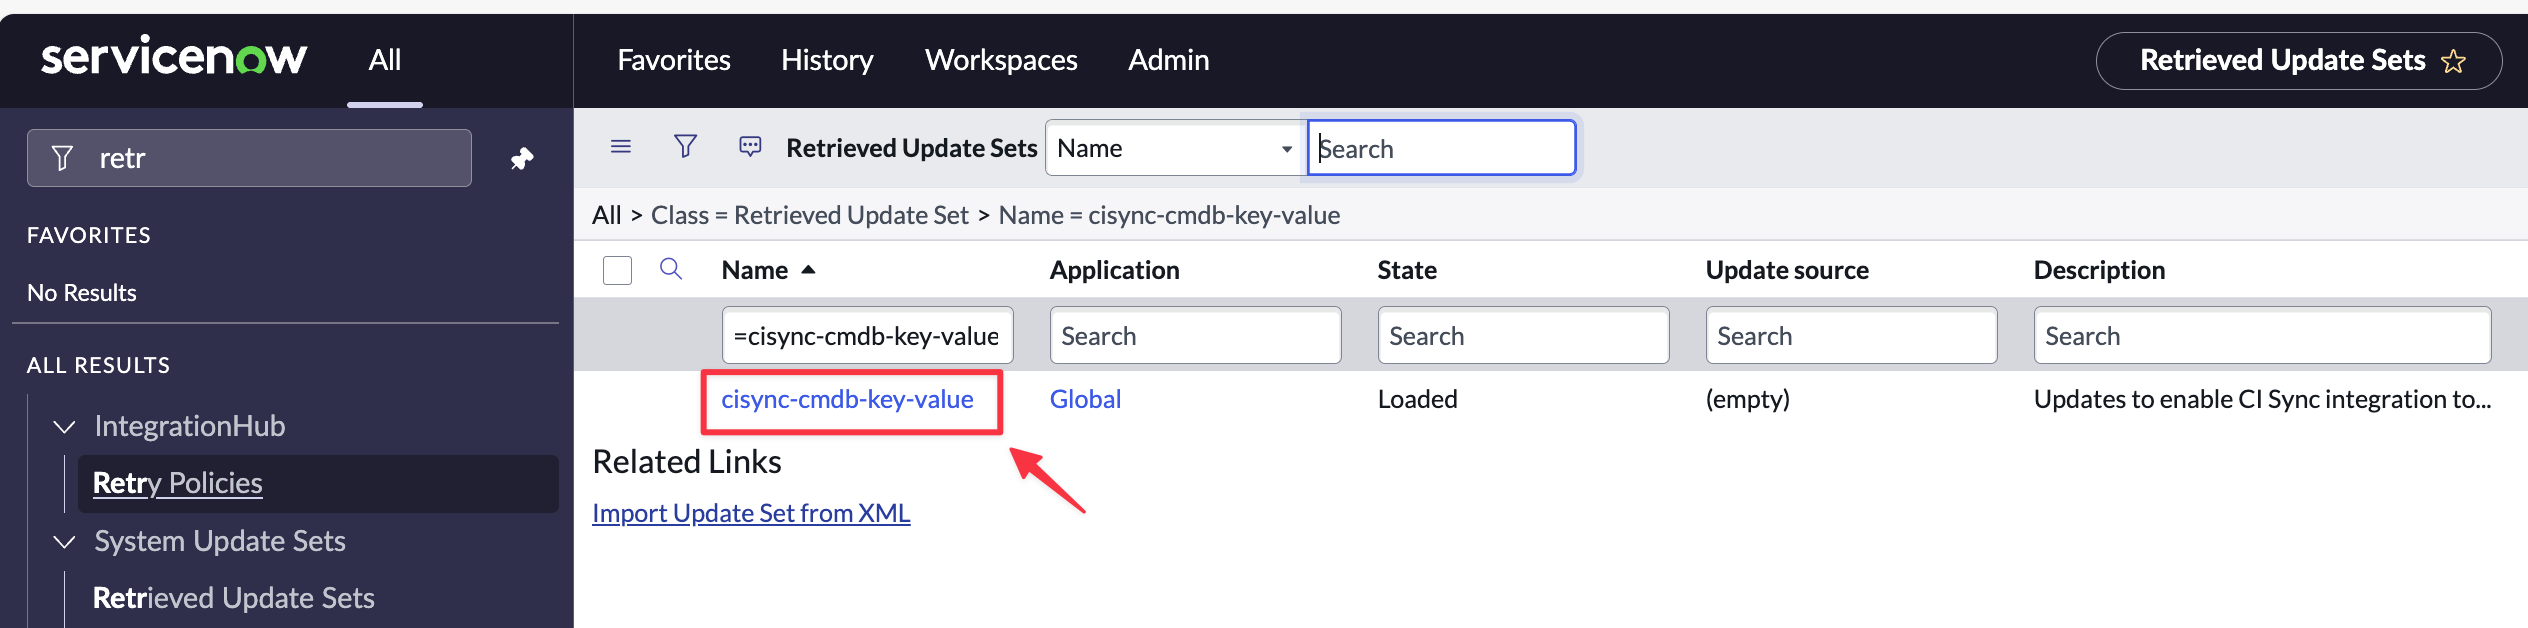
Task: Open the Favorites menu
Action: tap(674, 60)
